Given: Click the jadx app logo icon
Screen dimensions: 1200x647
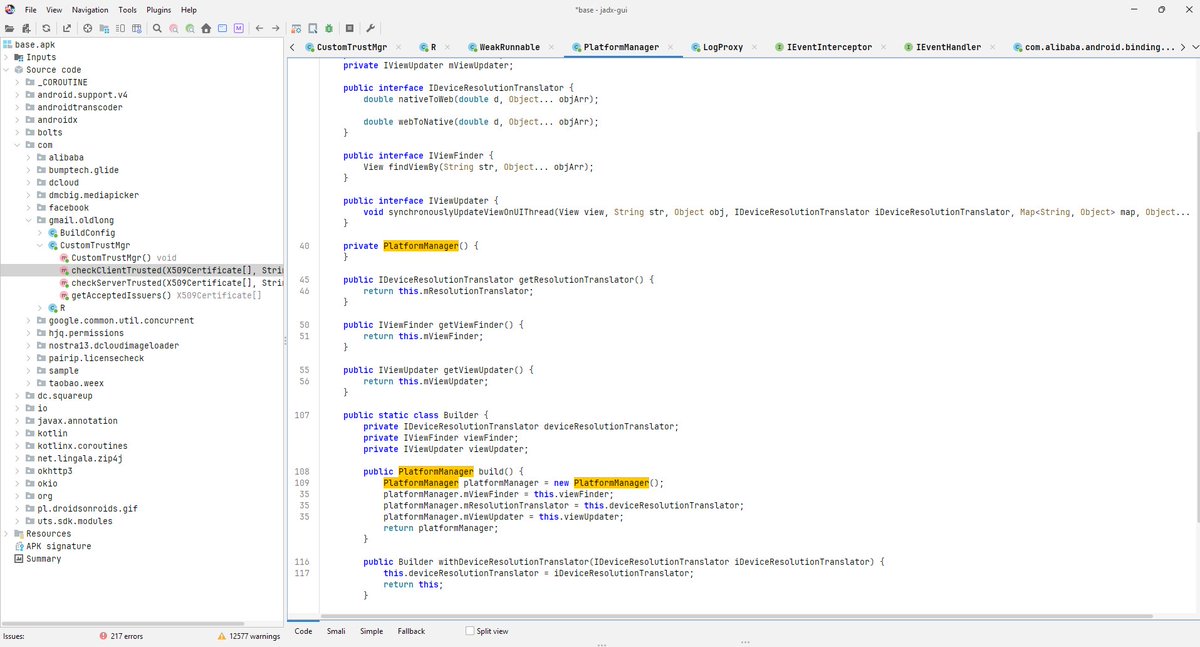Looking at the screenshot, I should pos(9,9).
